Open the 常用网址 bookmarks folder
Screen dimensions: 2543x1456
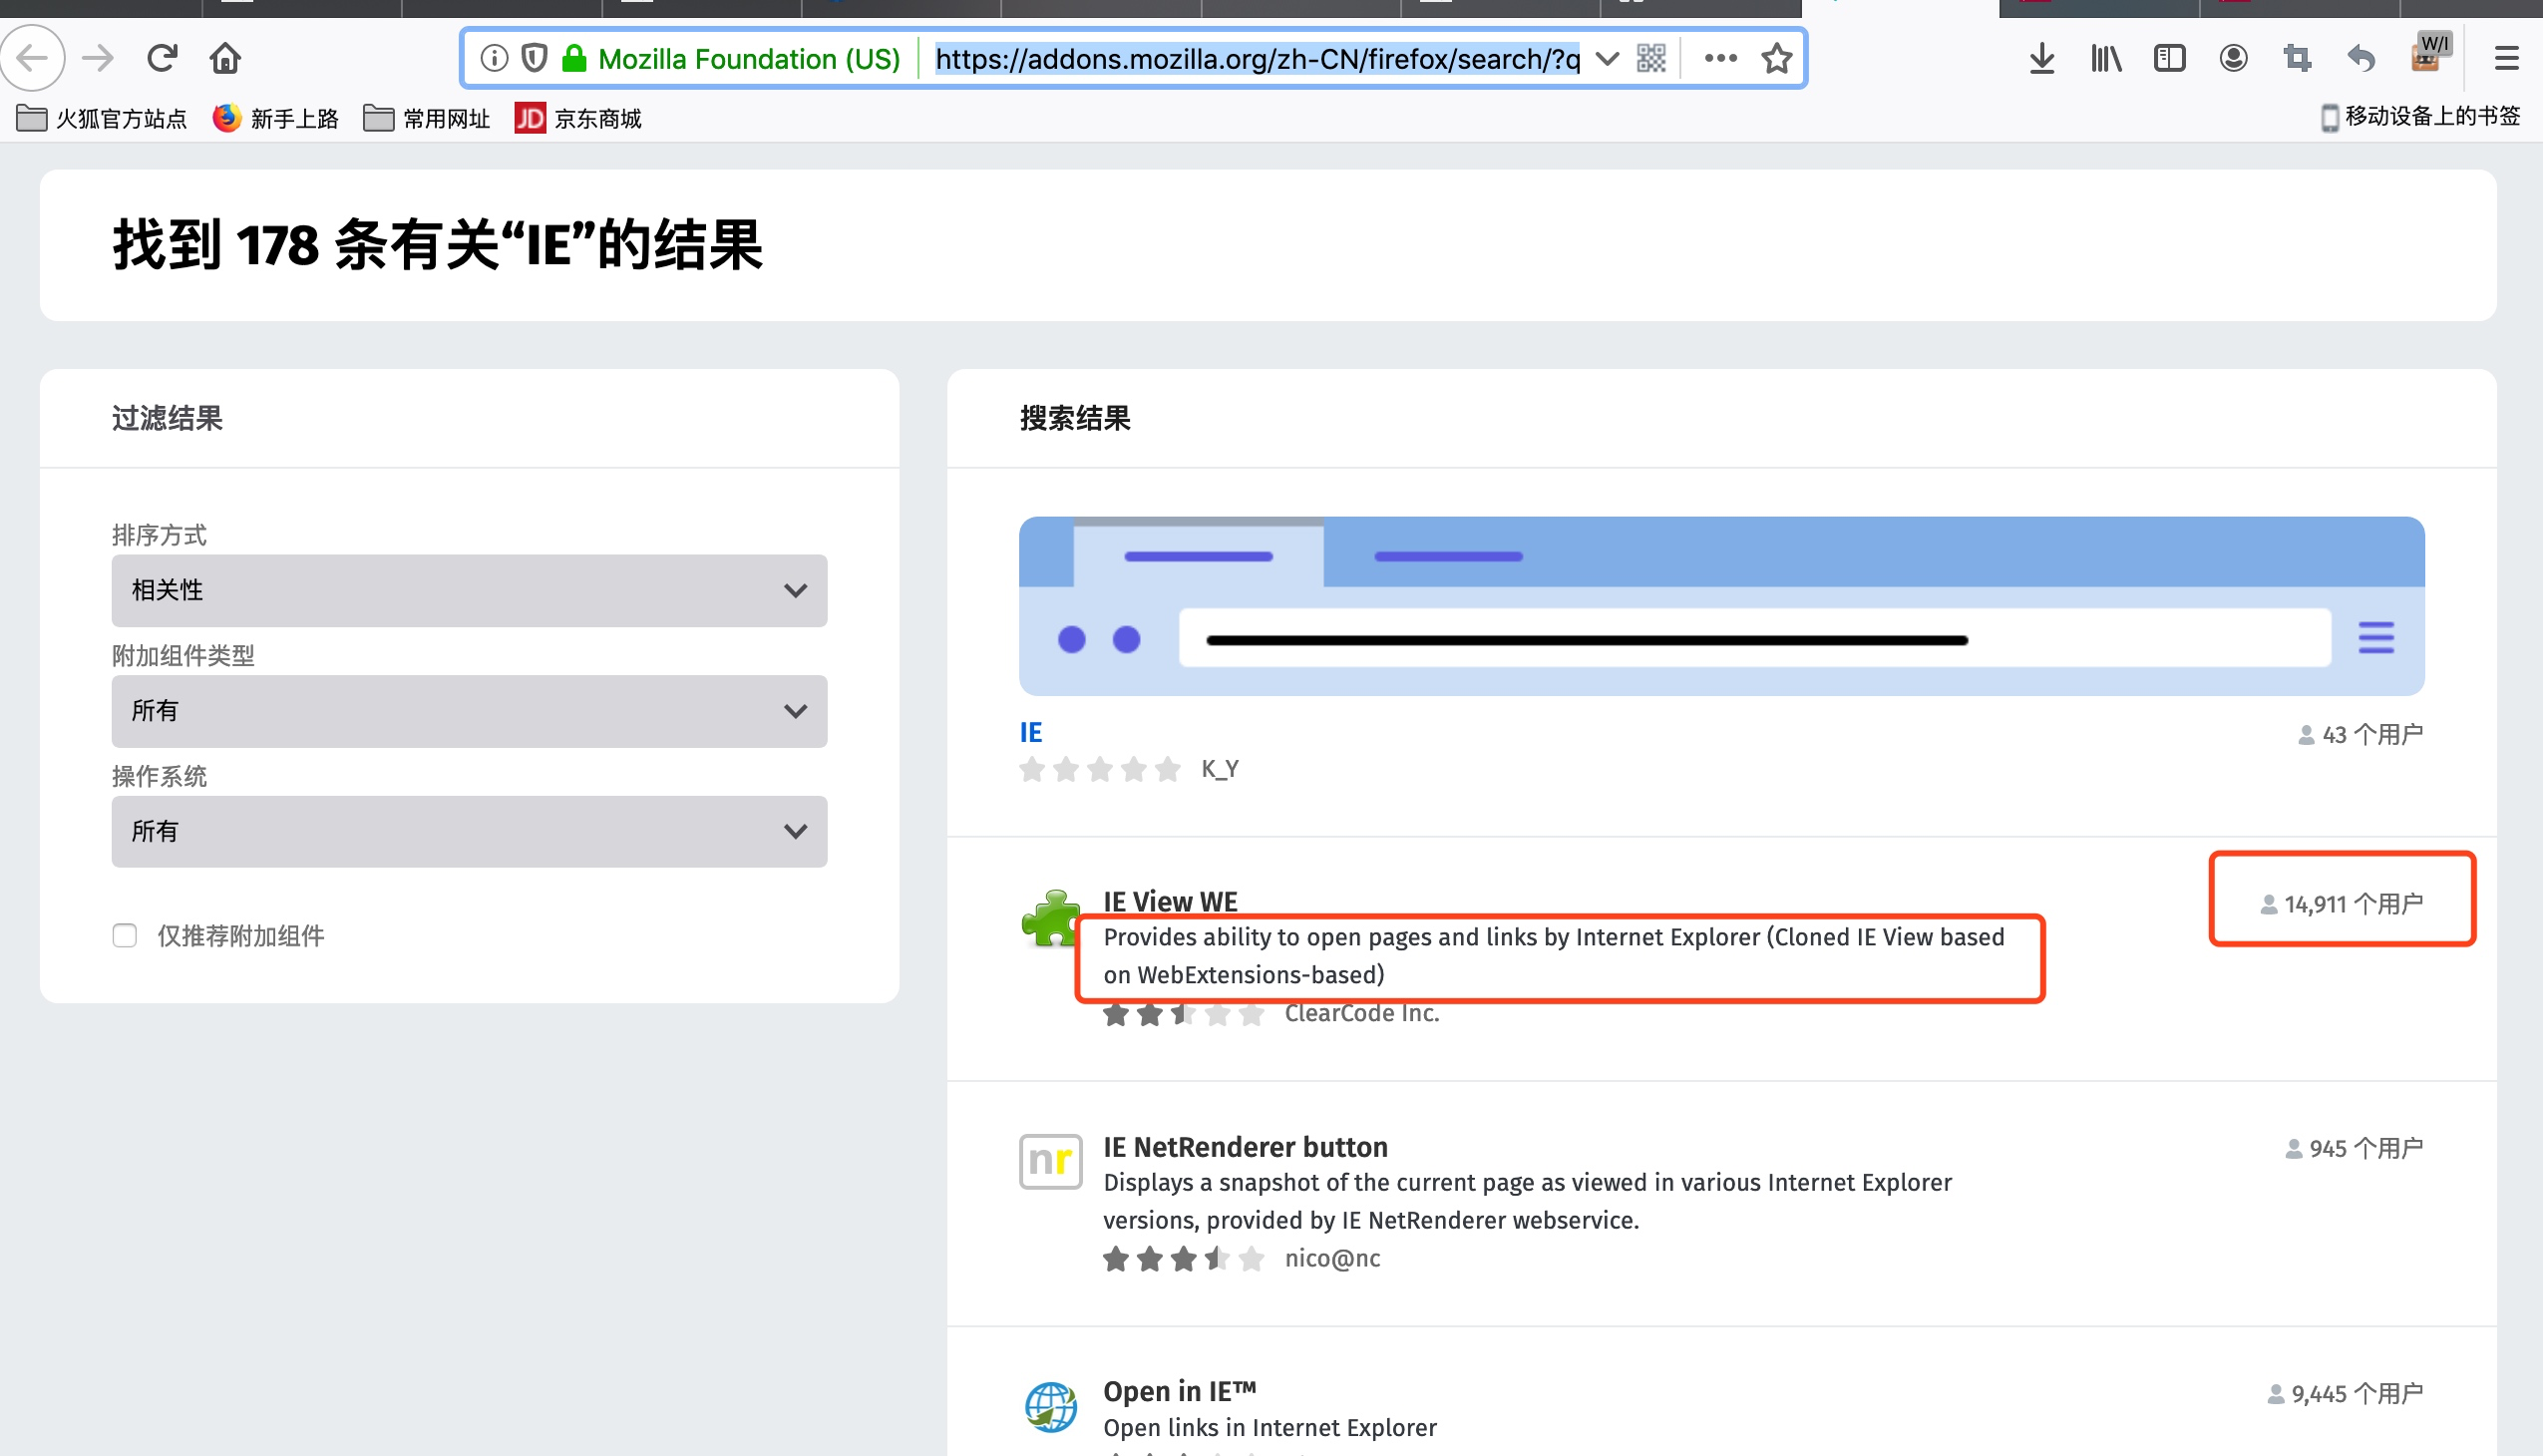[427, 118]
